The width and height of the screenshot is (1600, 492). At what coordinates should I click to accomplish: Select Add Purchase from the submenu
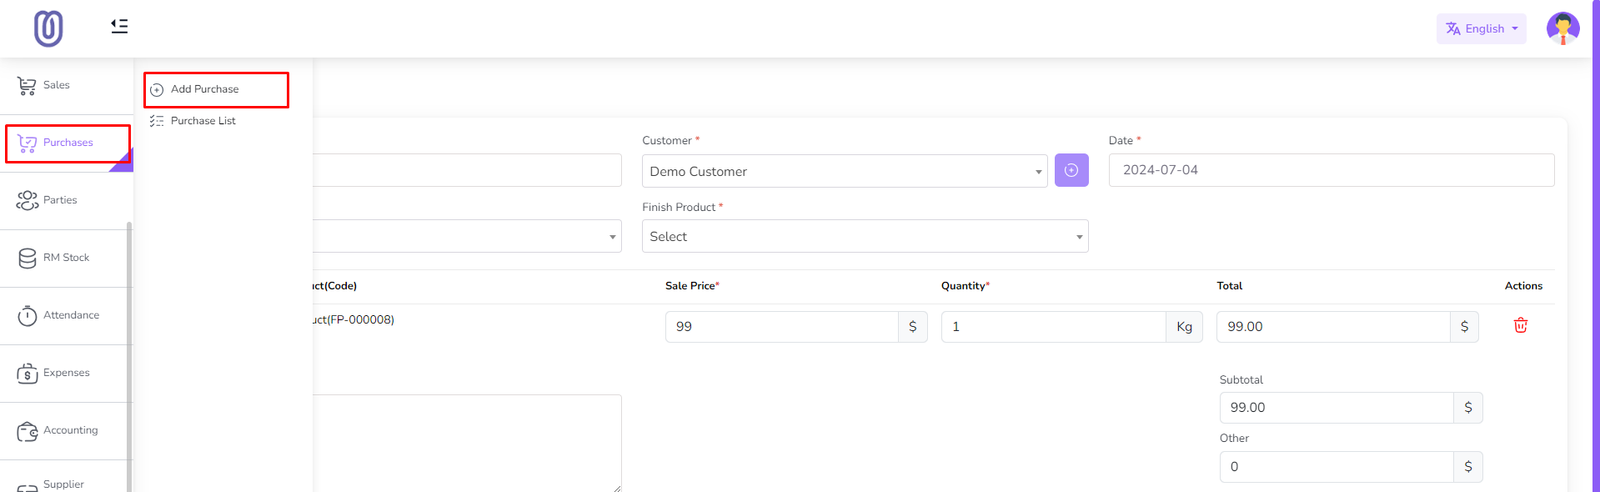point(205,89)
